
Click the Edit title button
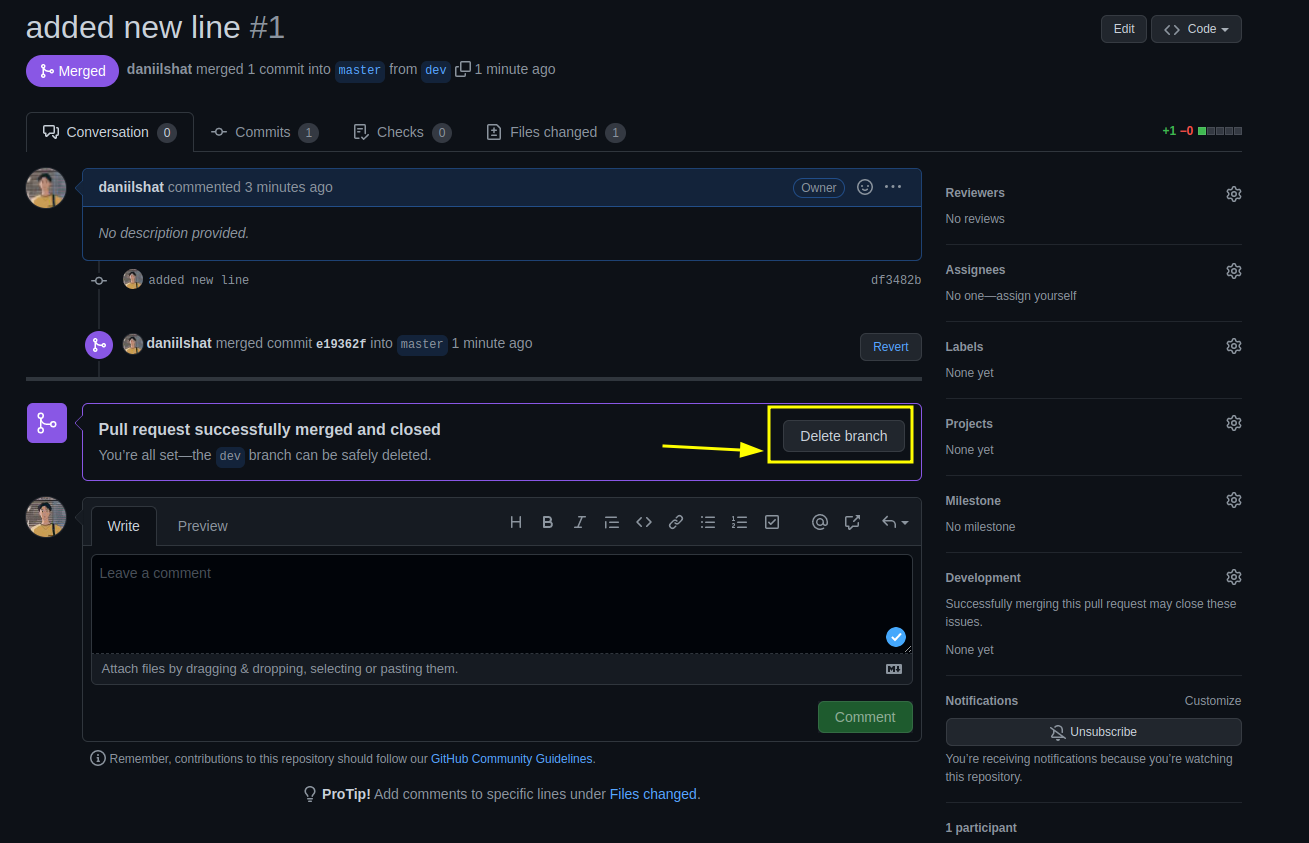(1124, 29)
